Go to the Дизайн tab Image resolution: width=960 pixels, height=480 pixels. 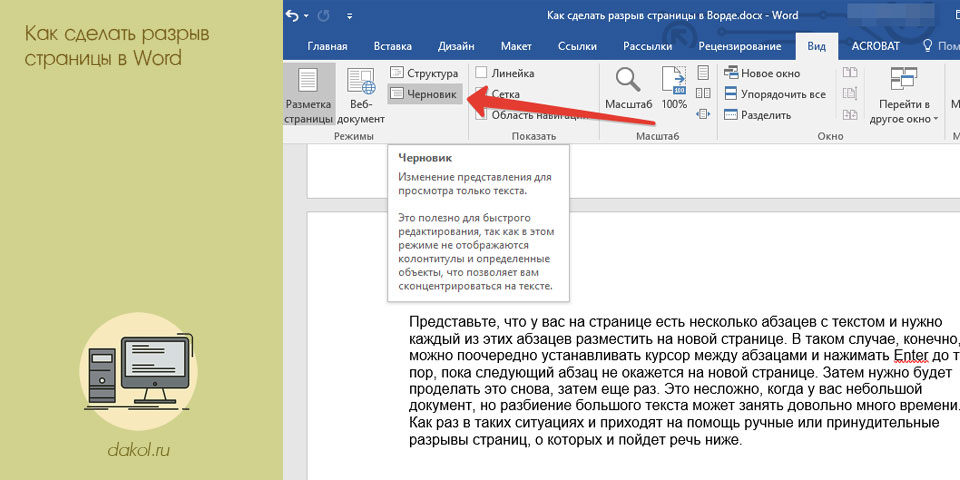(456, 47)
